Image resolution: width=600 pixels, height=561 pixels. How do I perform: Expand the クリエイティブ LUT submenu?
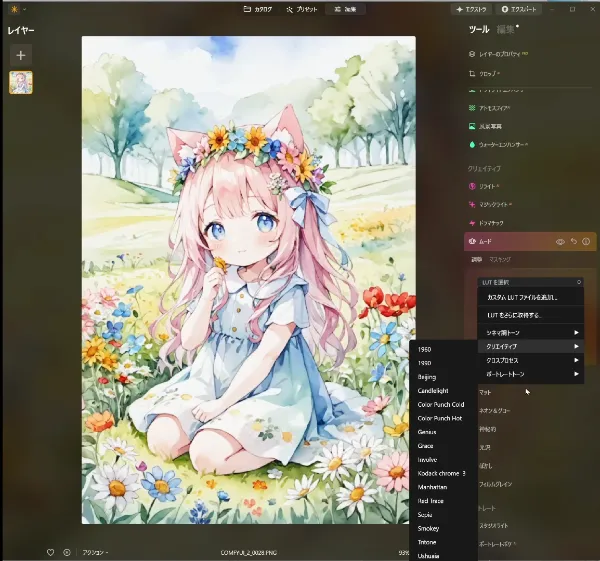530,347
